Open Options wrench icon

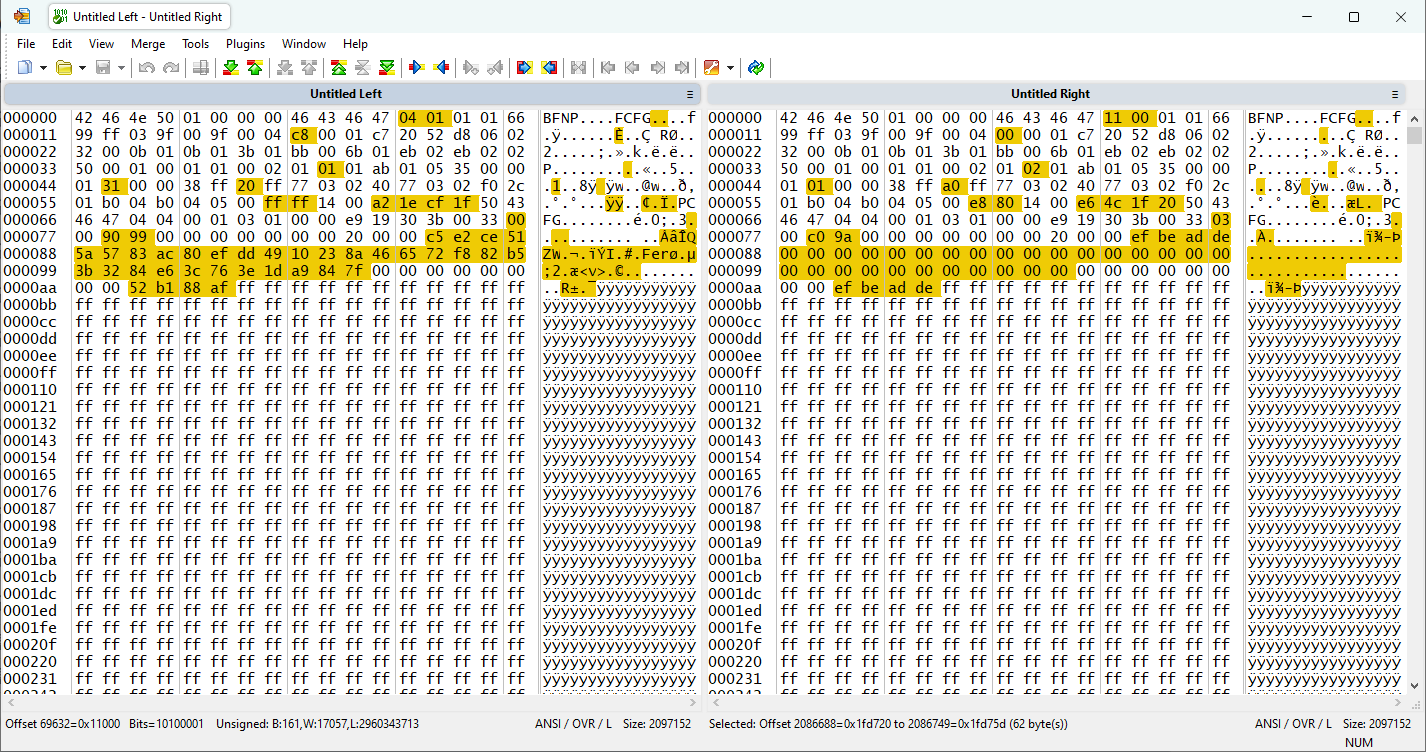pyautogui.click(x=711, y=67)
